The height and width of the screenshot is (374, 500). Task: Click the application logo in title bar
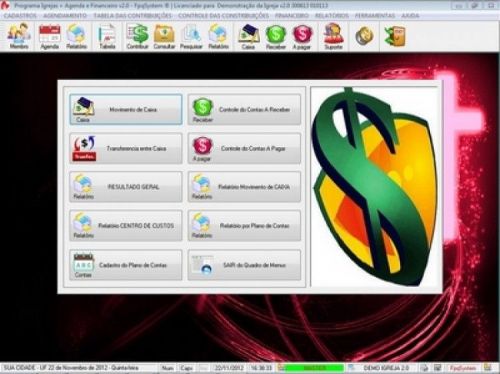pyautogui.click(x=5, y=5)
